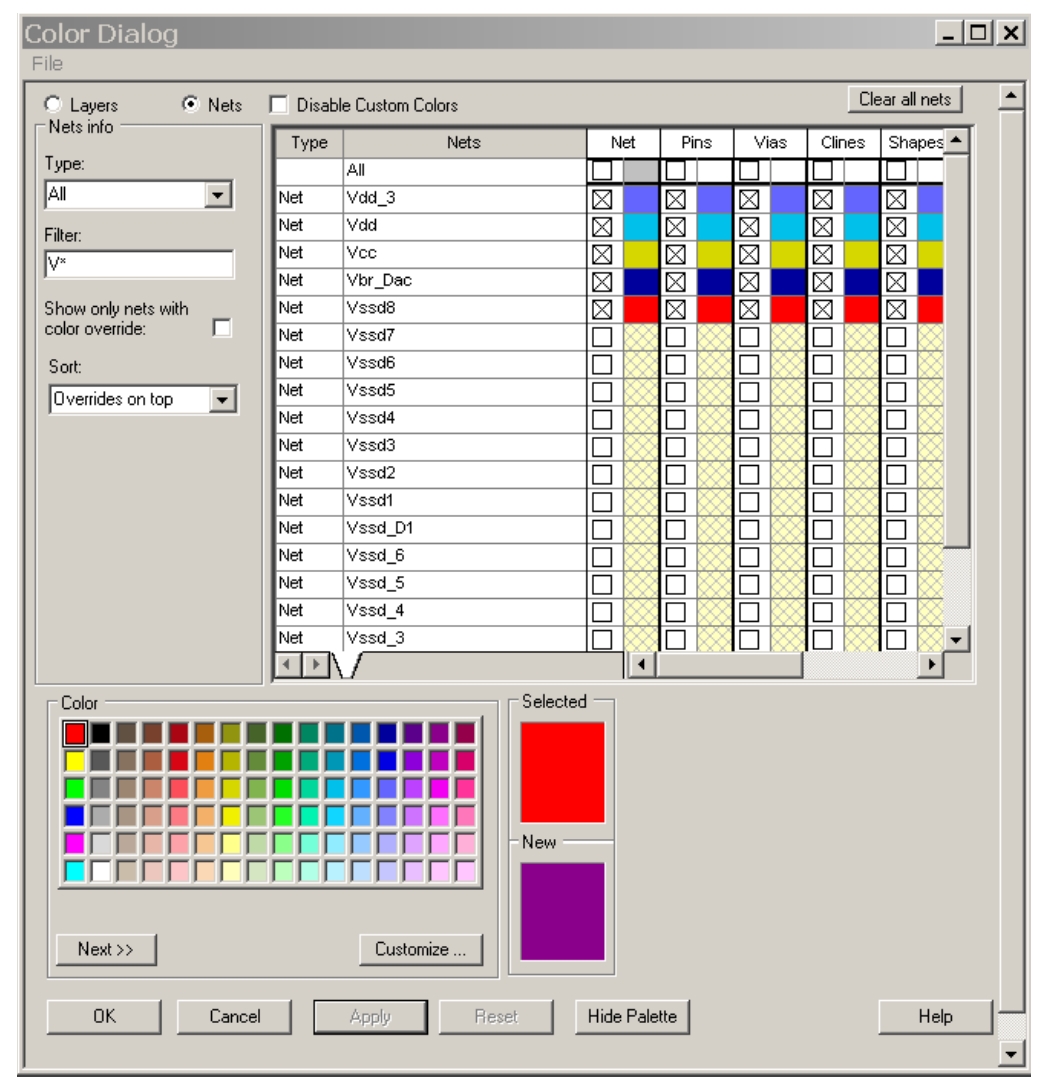1043x1088 pixels.
Task: Check the Net checkbox for Vssd7
Action: coord(602,336)
